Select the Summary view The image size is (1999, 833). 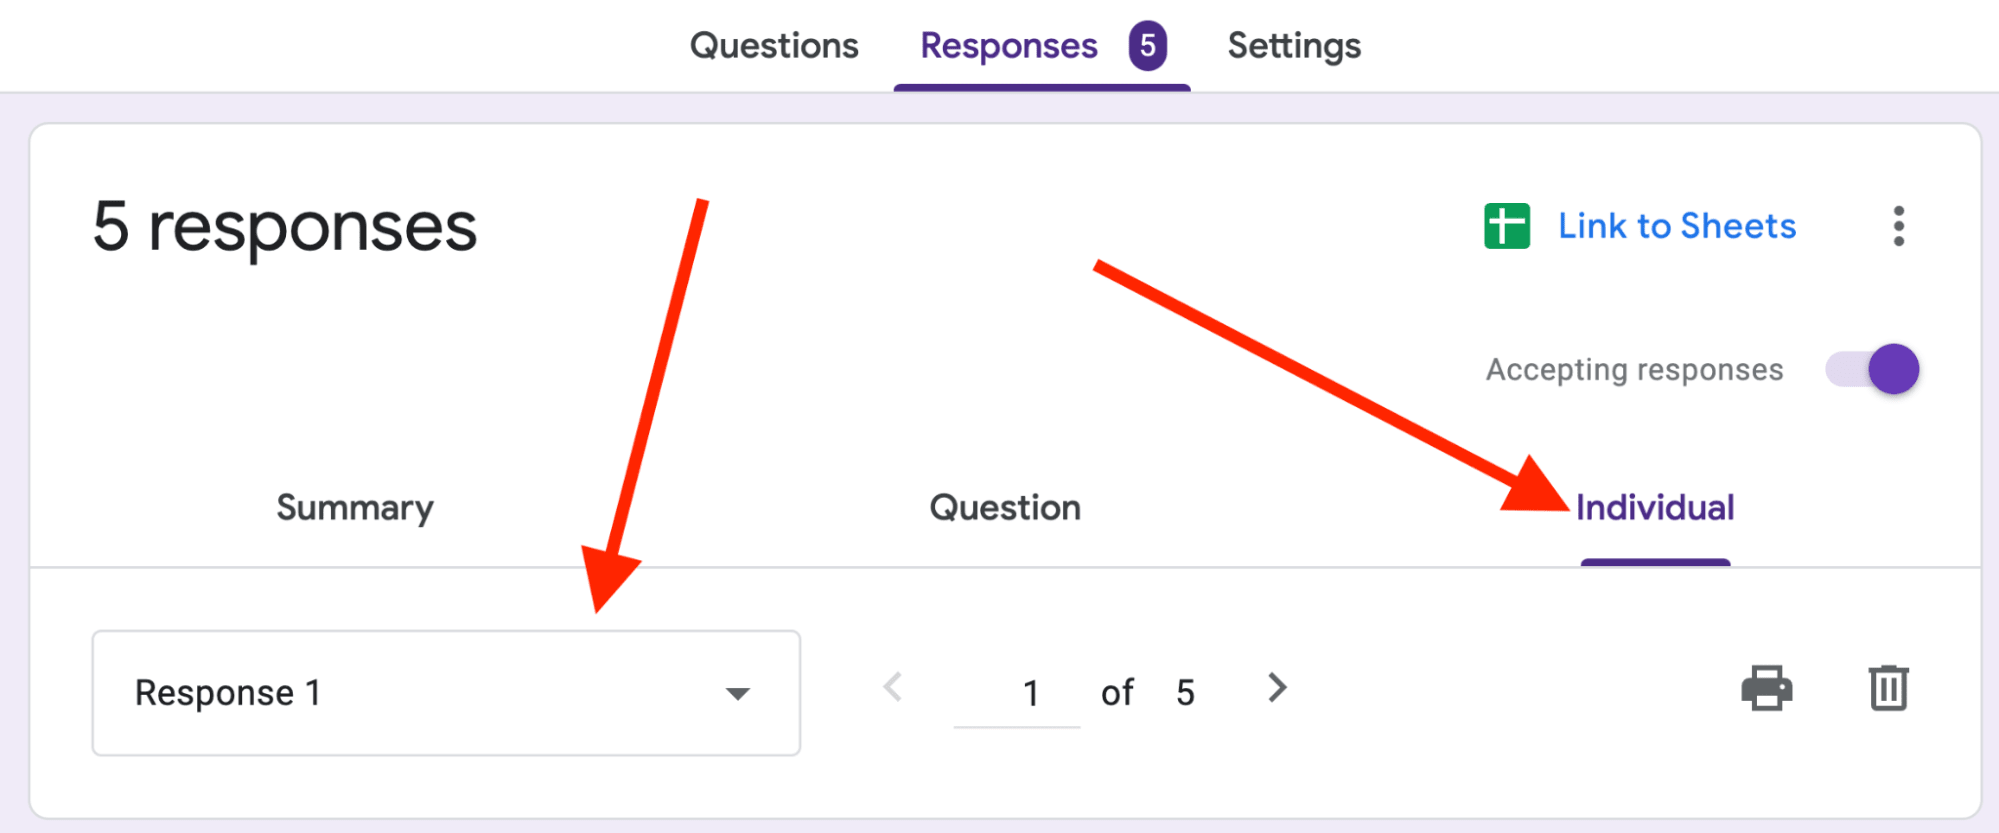354,507
